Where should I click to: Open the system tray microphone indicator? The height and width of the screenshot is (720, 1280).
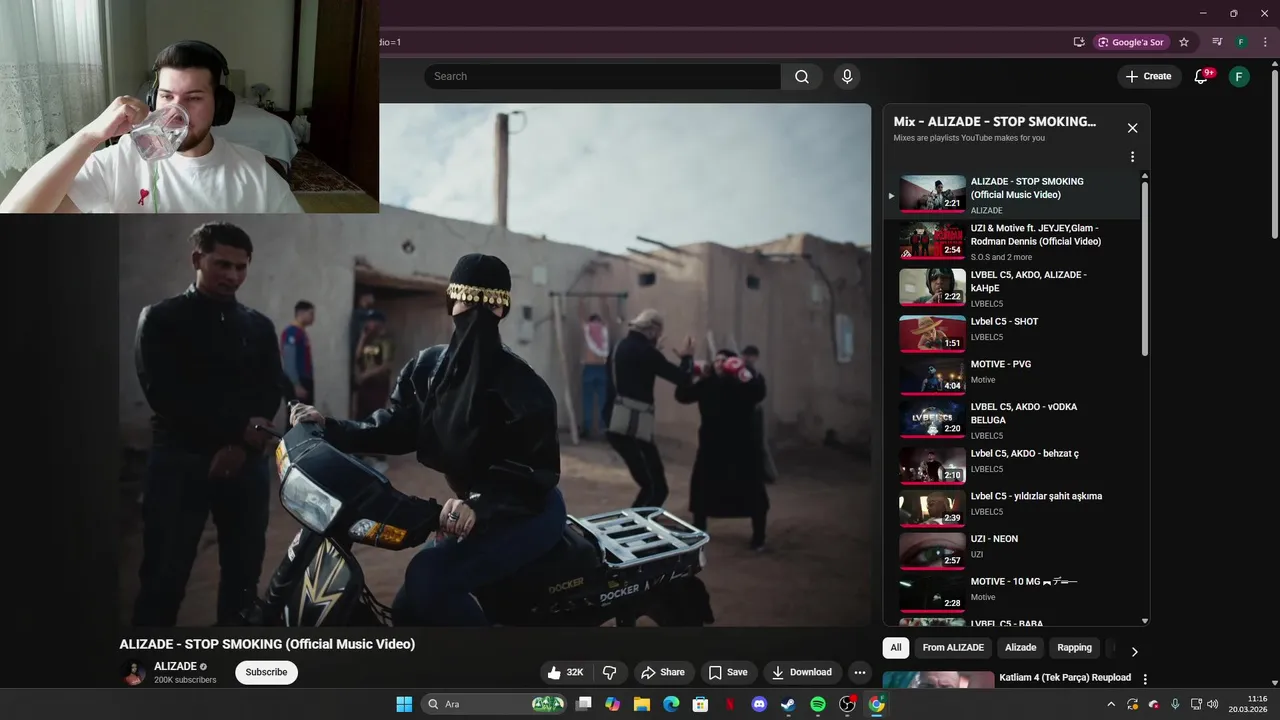tap(1175, 704)
